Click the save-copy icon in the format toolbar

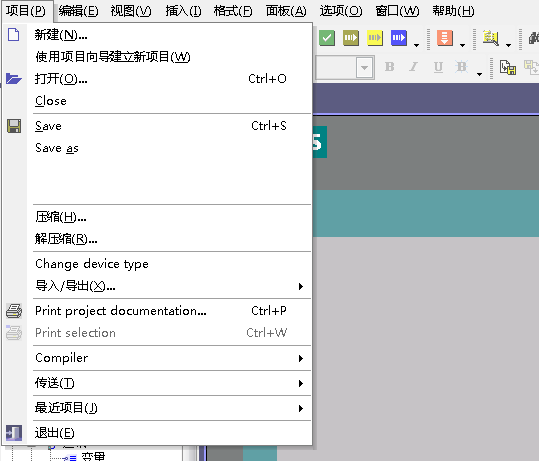point(508,67)
